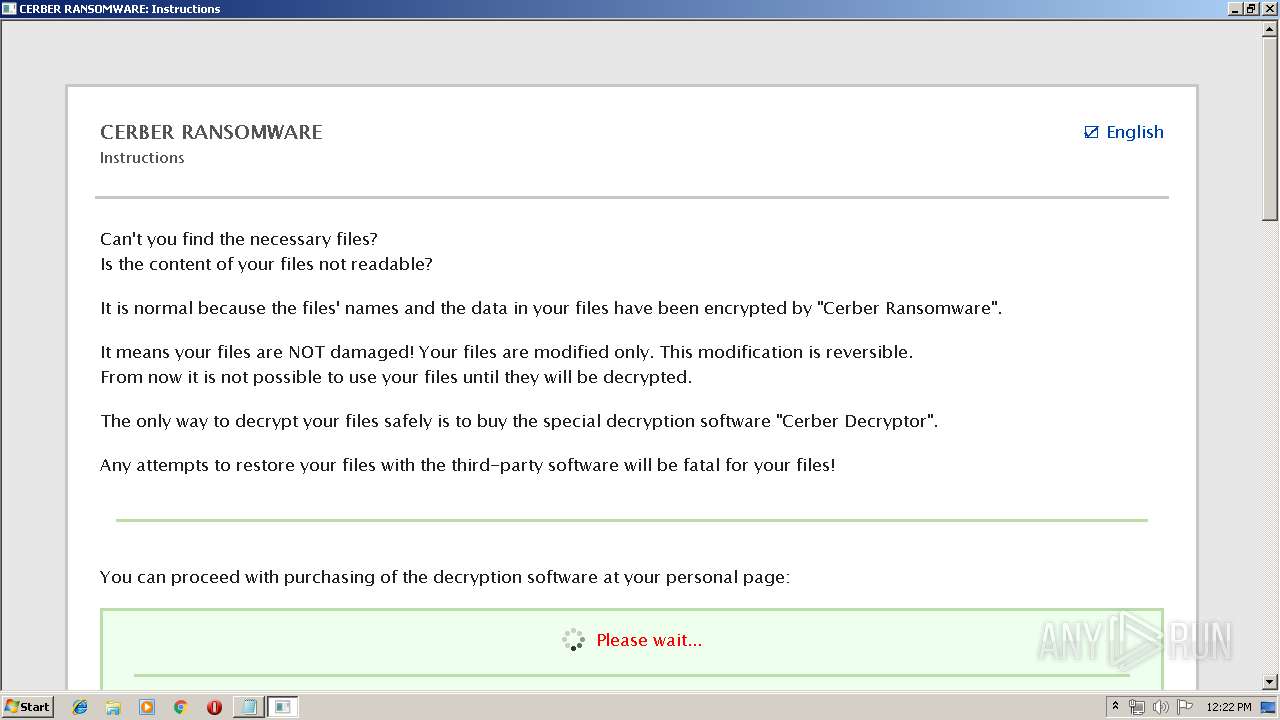The image size is (1280, 720).
Task: Open Windows Explorer folder icon in taskbar
Action: click(113, 707)
